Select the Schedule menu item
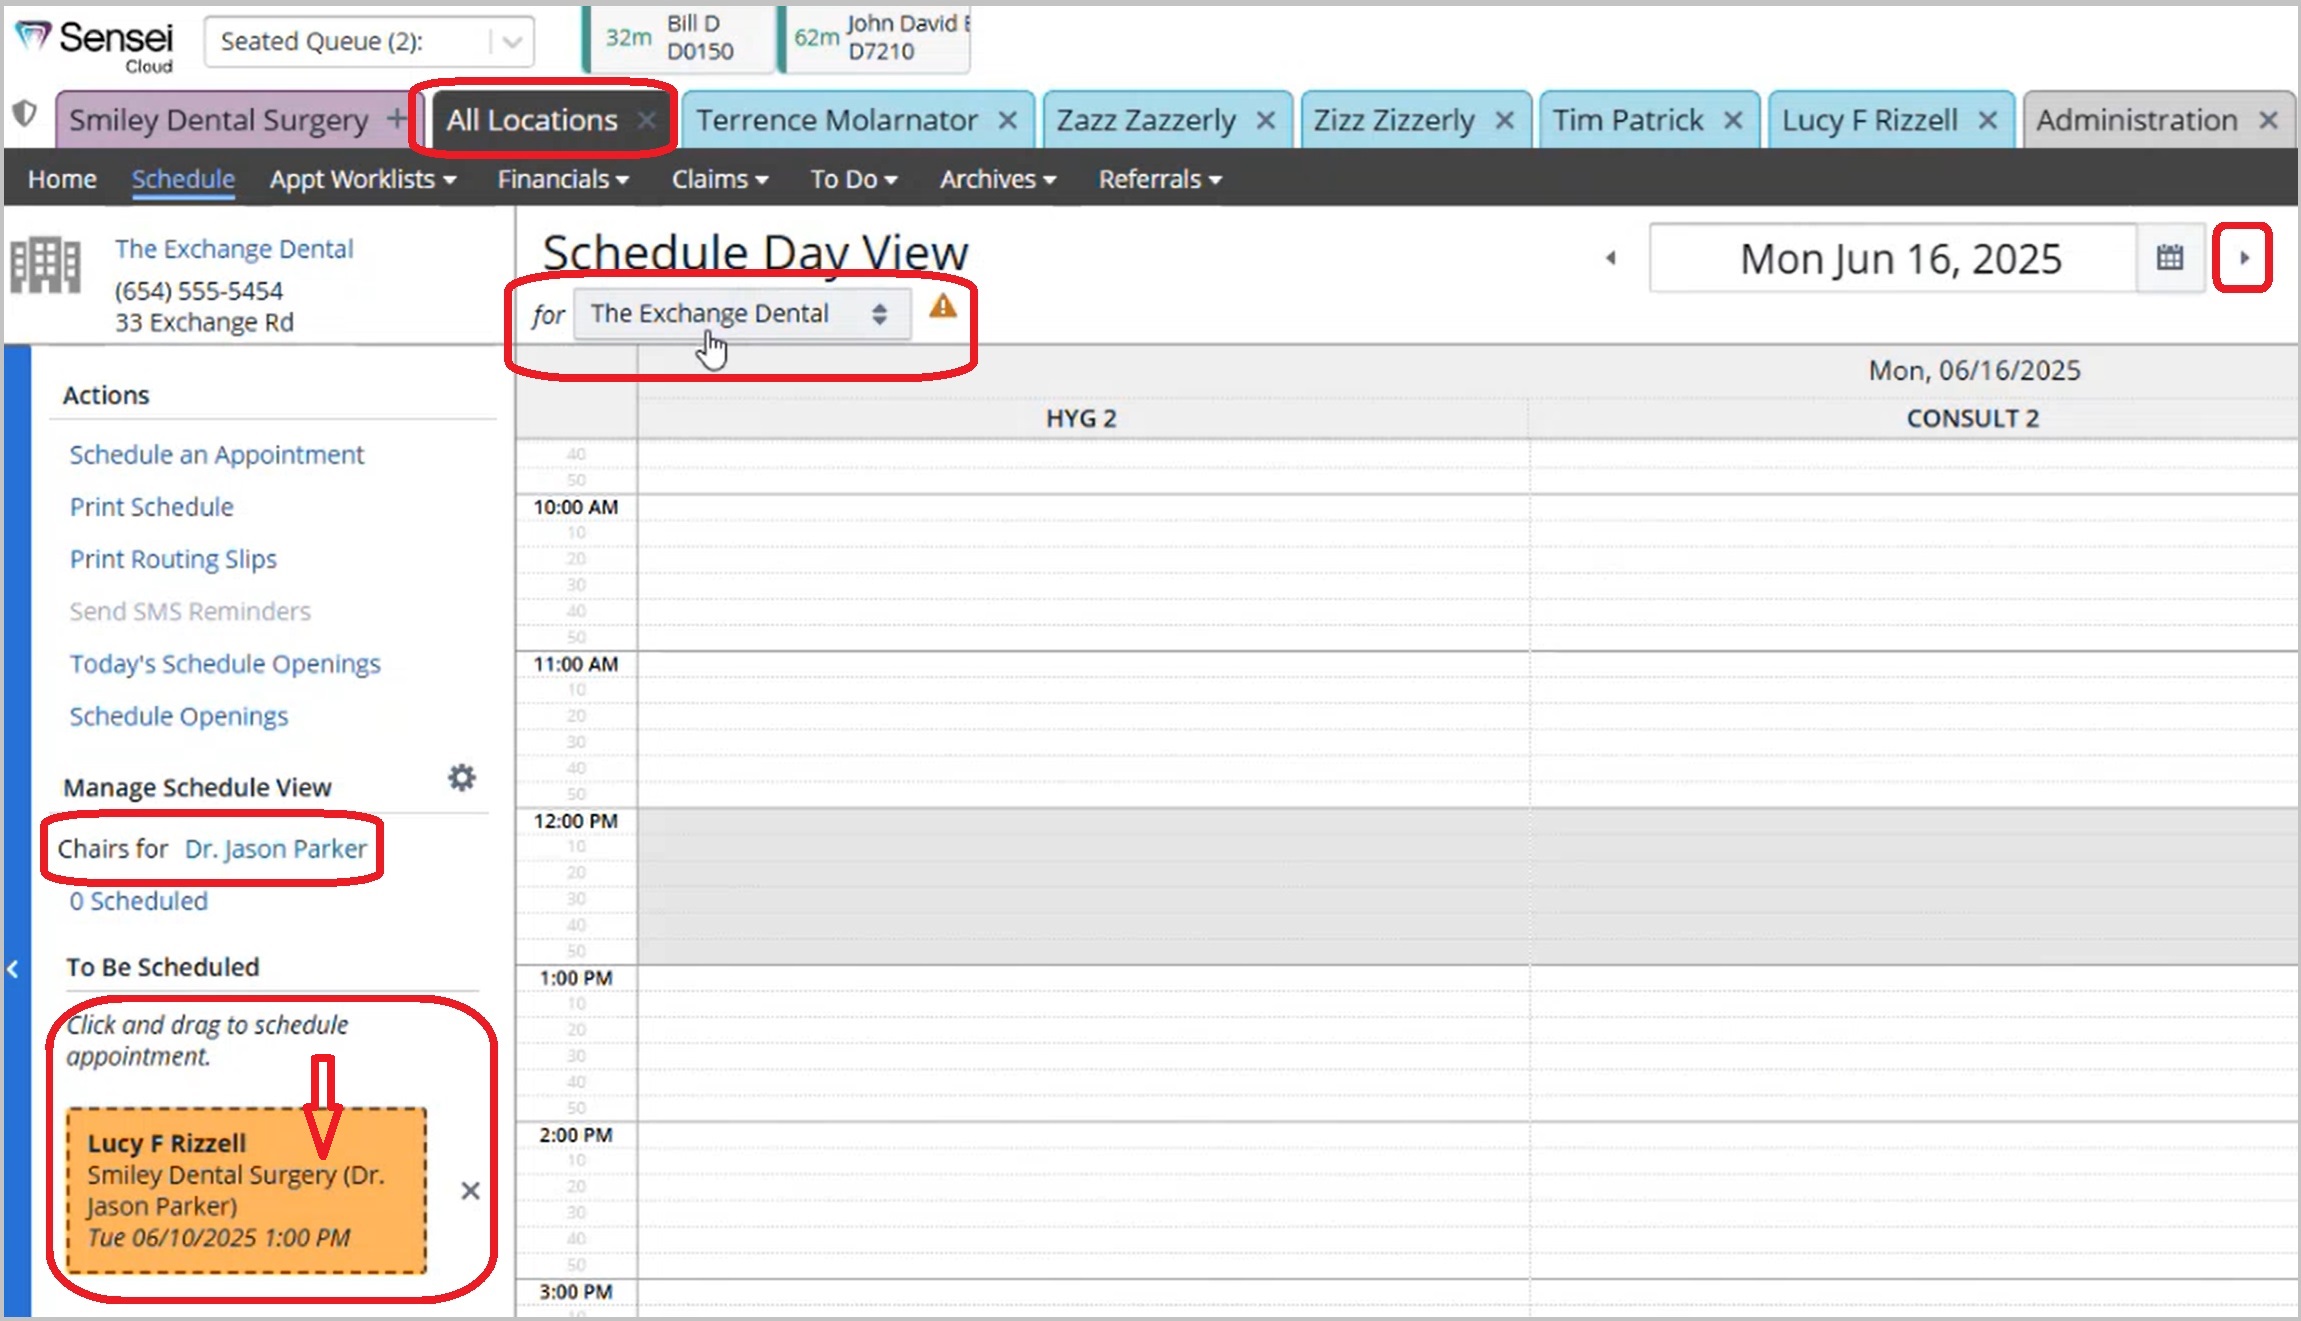The image size is (2301, 1321). coord(183,179)
